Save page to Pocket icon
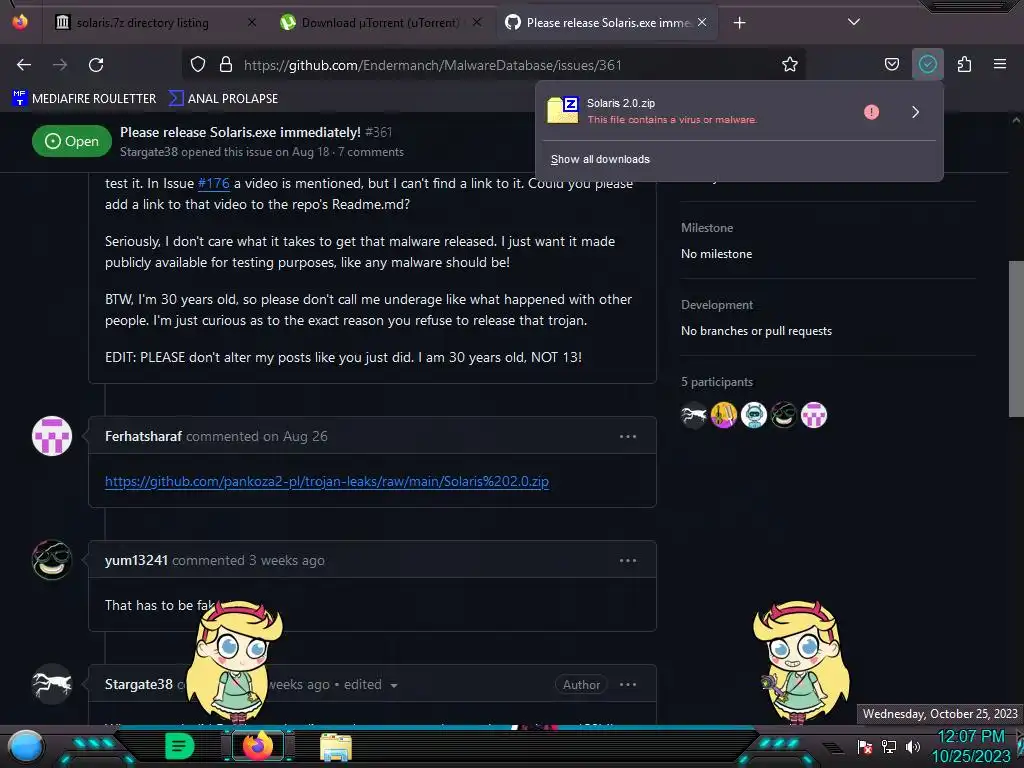The width and height of the screenshot is (1024, 768). tap(891, 64)
